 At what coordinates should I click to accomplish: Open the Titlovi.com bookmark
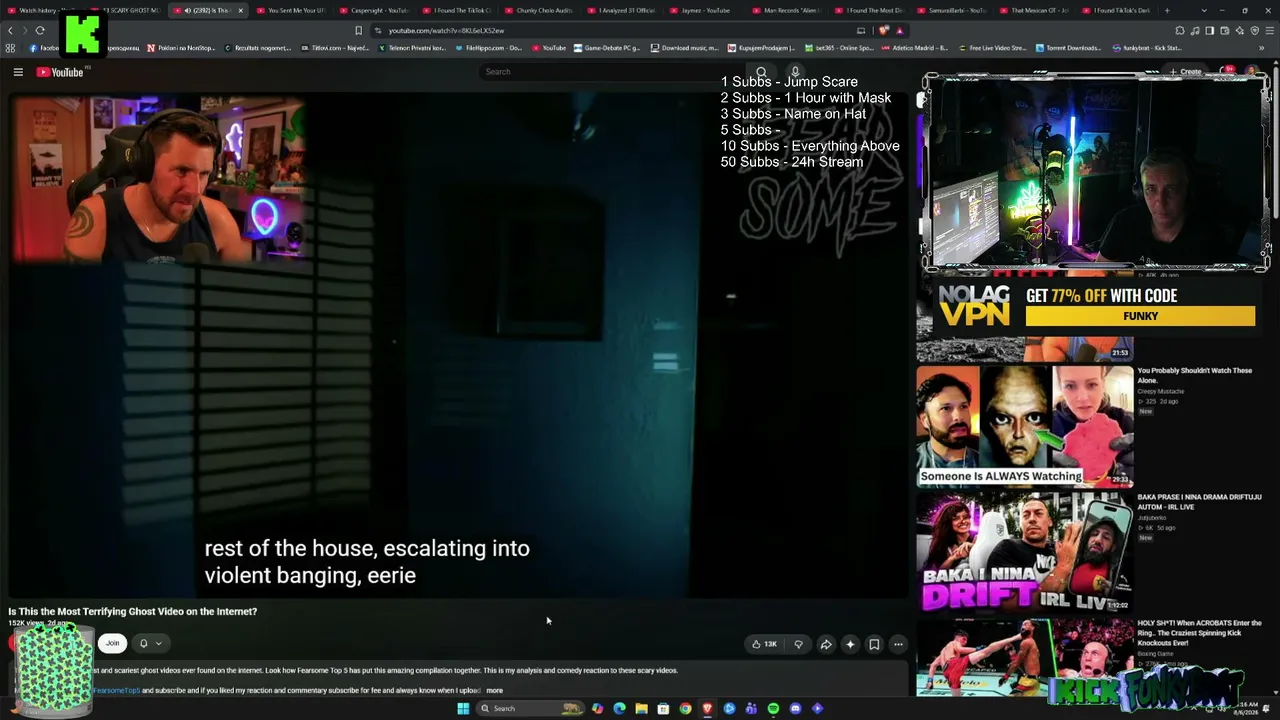pyautogui.click(x=334, y=48)
